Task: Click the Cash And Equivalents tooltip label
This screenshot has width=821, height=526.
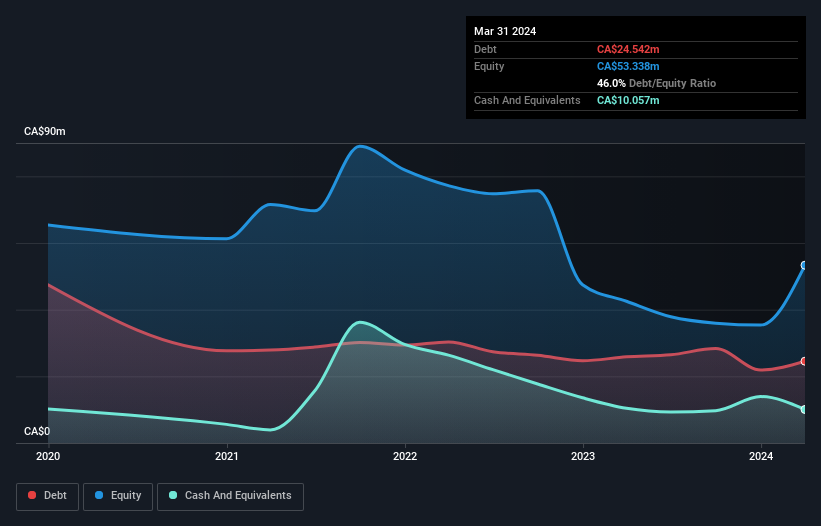Action: coord(527,100)
